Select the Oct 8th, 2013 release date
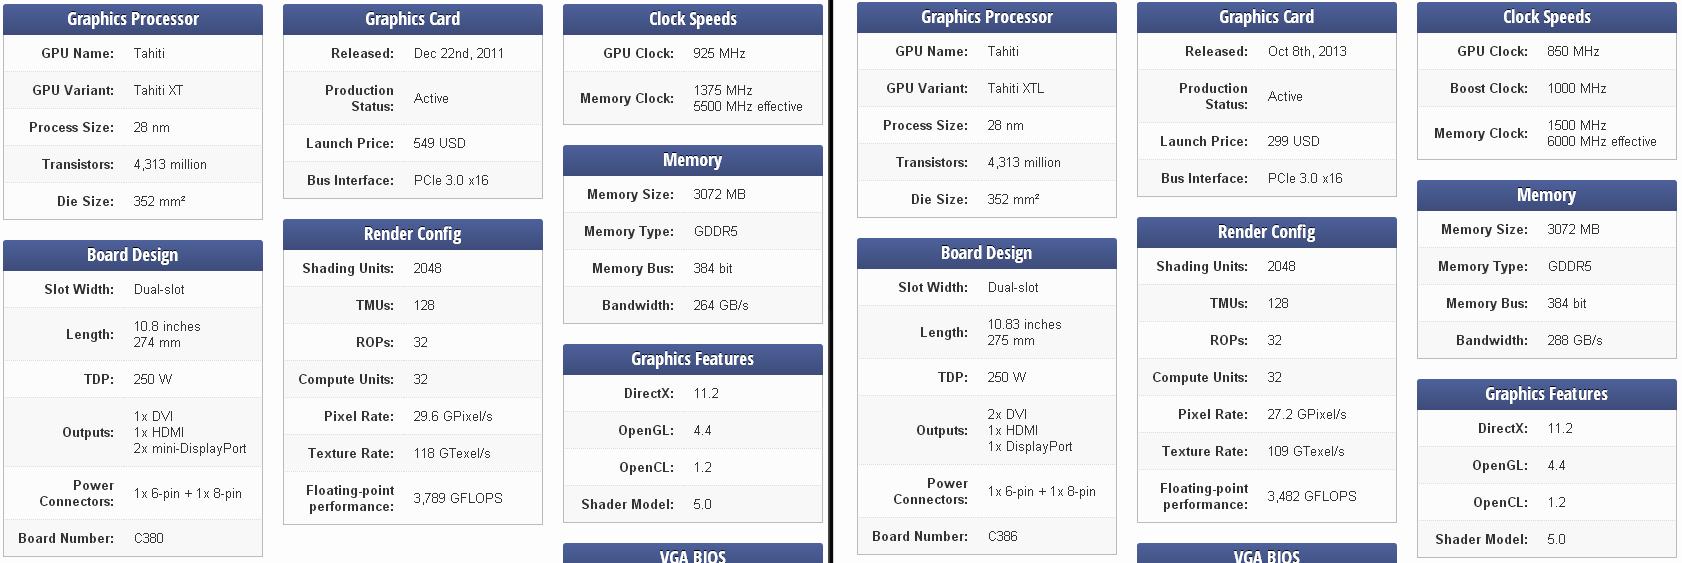The image size is (1682, 563). pyautogui.click(x=1307, y=51)
